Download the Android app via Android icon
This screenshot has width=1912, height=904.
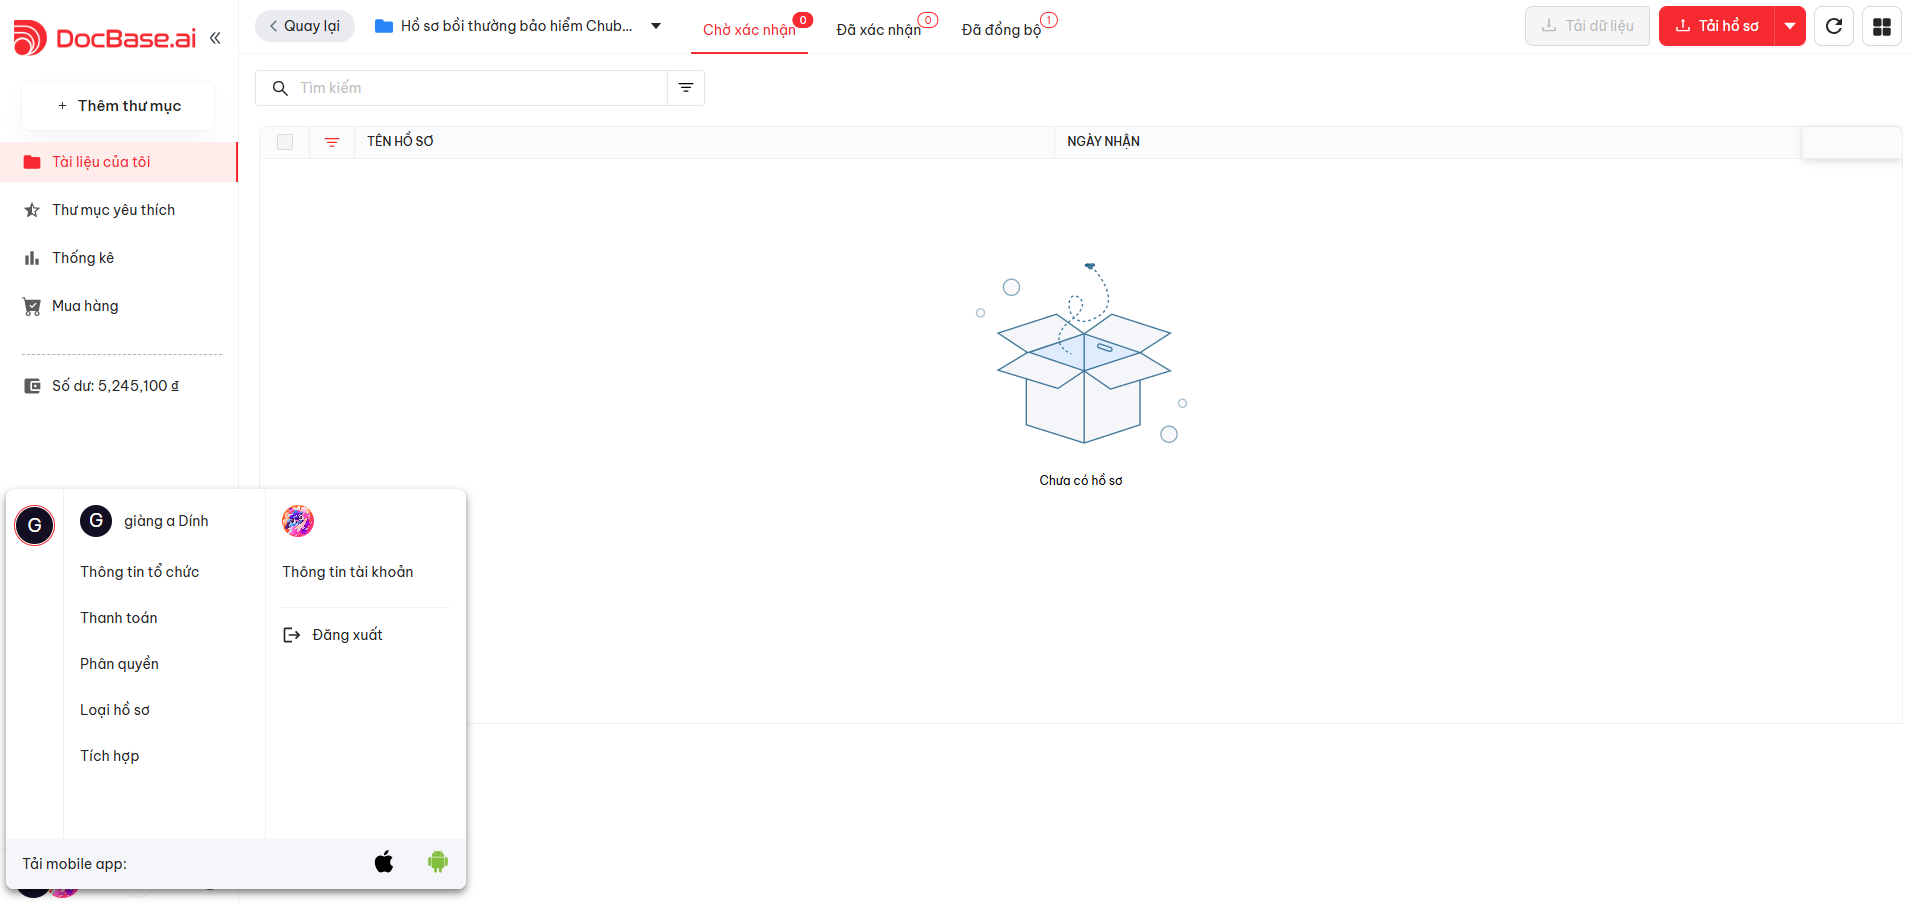[438, 862]
